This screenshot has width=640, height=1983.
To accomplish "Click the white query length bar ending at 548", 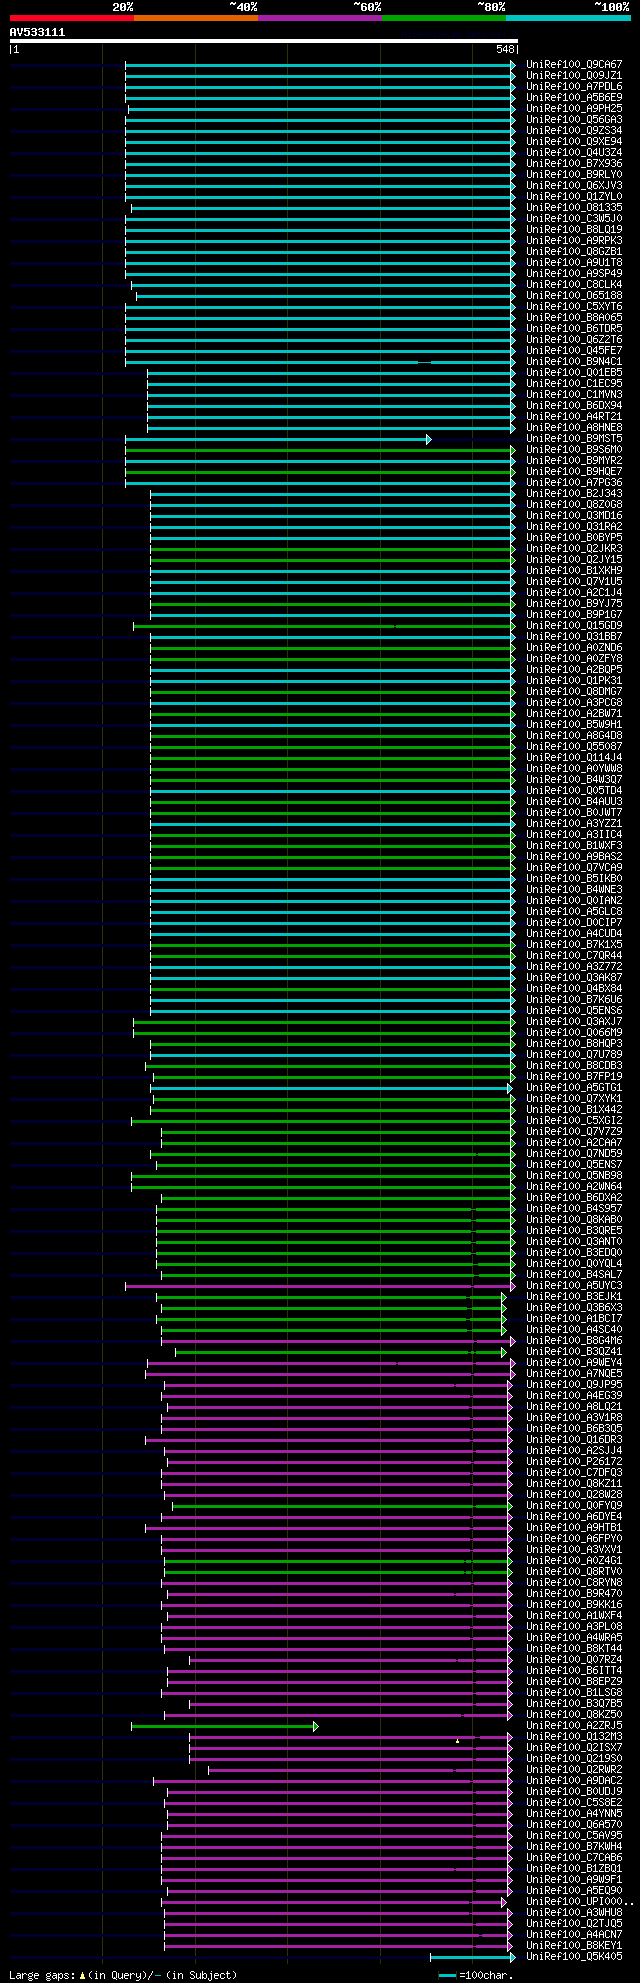I will [x=263, y=41].
